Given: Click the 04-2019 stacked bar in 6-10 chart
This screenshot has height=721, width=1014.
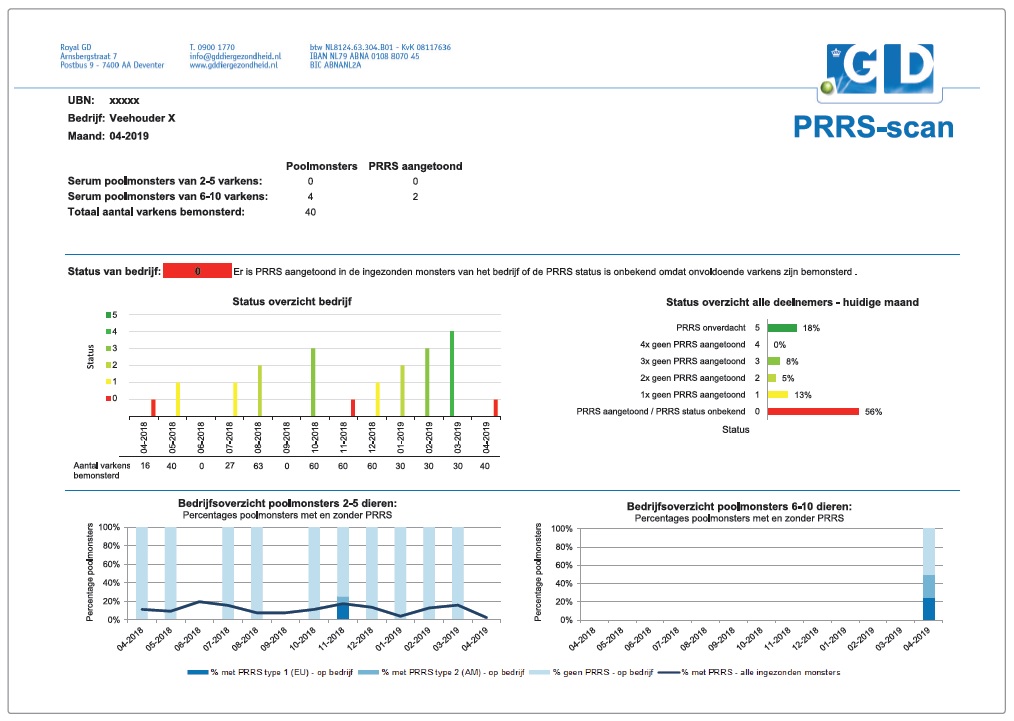Looking at the screenshot, I should 929,574.
